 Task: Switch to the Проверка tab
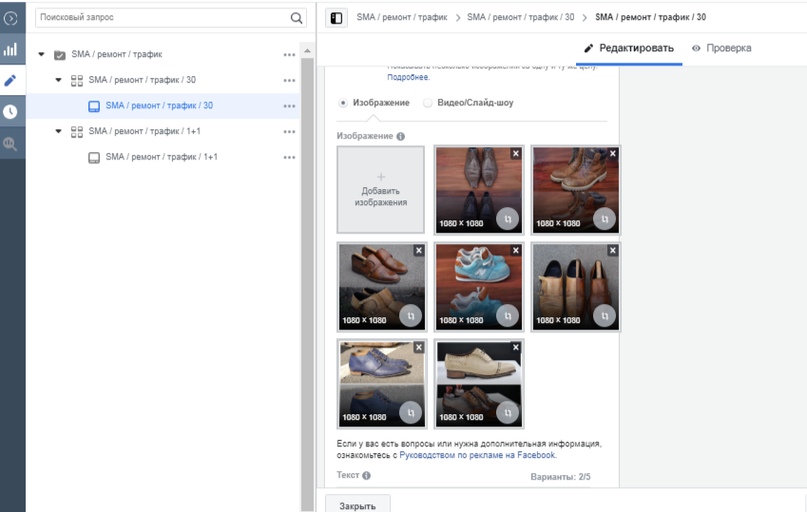point(720,48)
